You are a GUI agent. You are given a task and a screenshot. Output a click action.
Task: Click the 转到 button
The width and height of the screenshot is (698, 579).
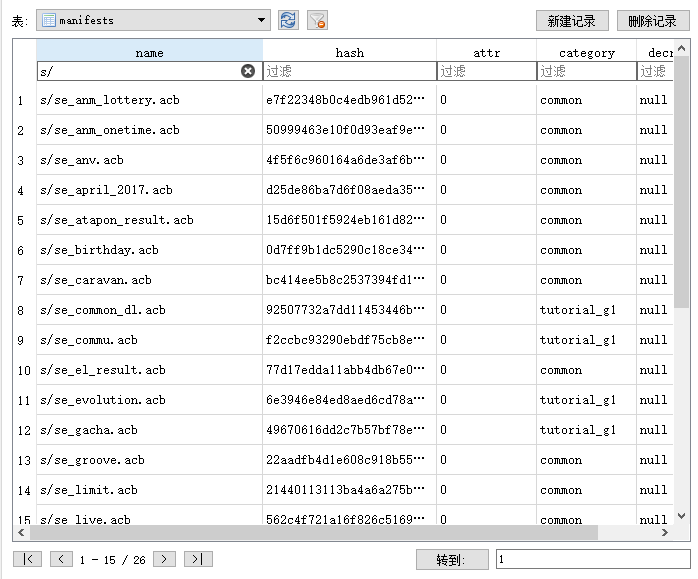coord(452,560)
